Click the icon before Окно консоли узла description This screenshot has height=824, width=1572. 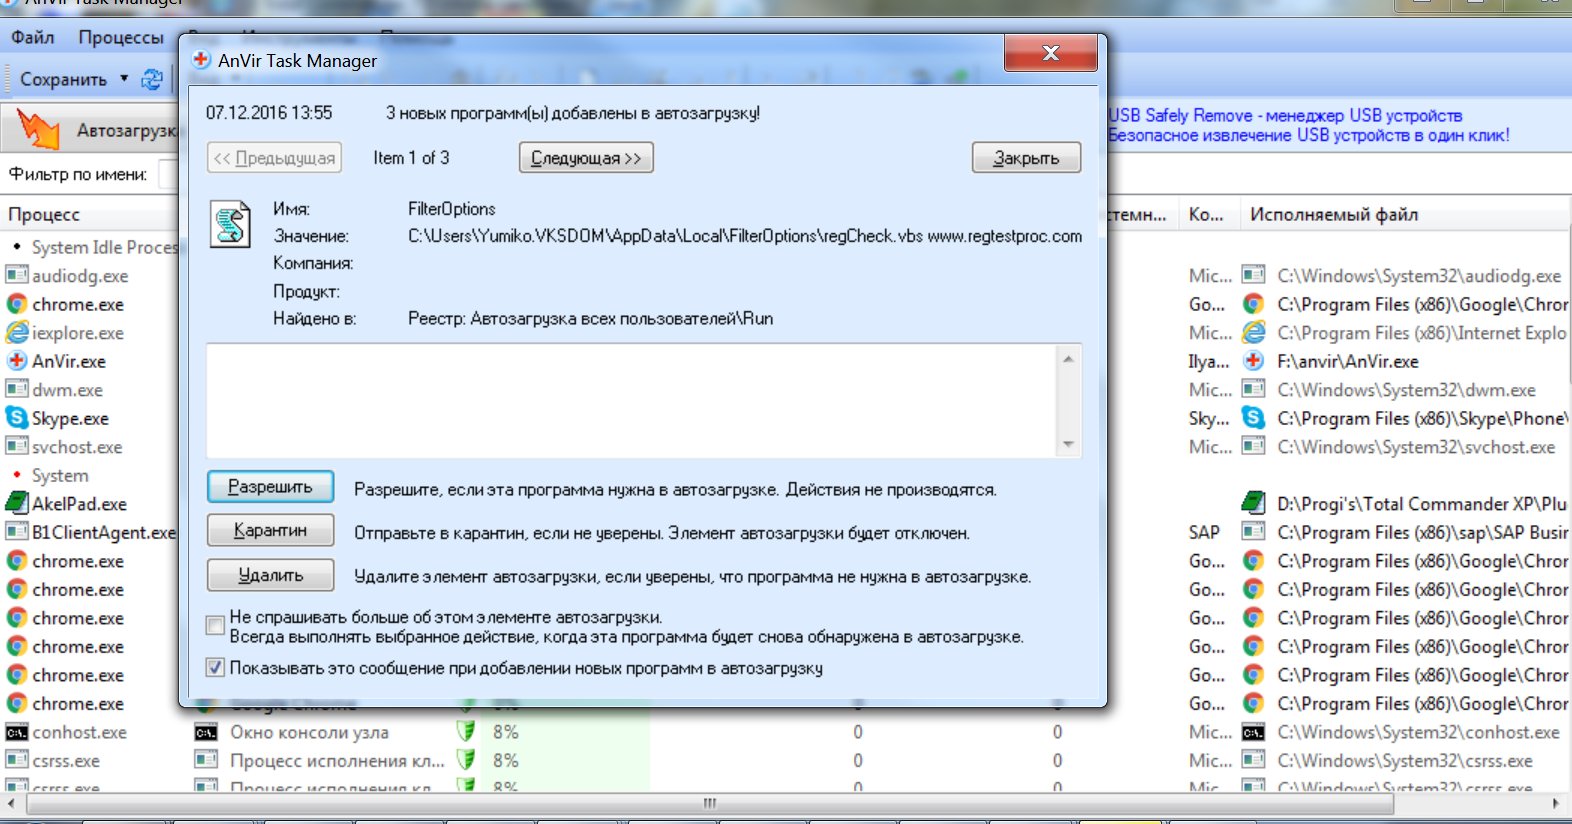point(206,732)
